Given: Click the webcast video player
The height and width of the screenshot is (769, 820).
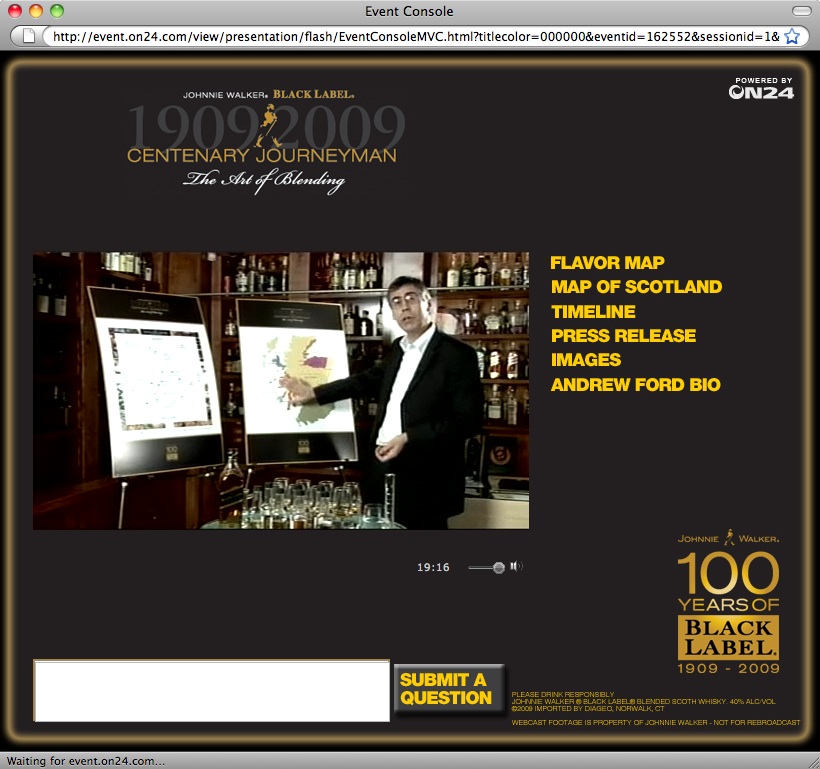Looking at the screenshot, I should [x=281, y=390].
